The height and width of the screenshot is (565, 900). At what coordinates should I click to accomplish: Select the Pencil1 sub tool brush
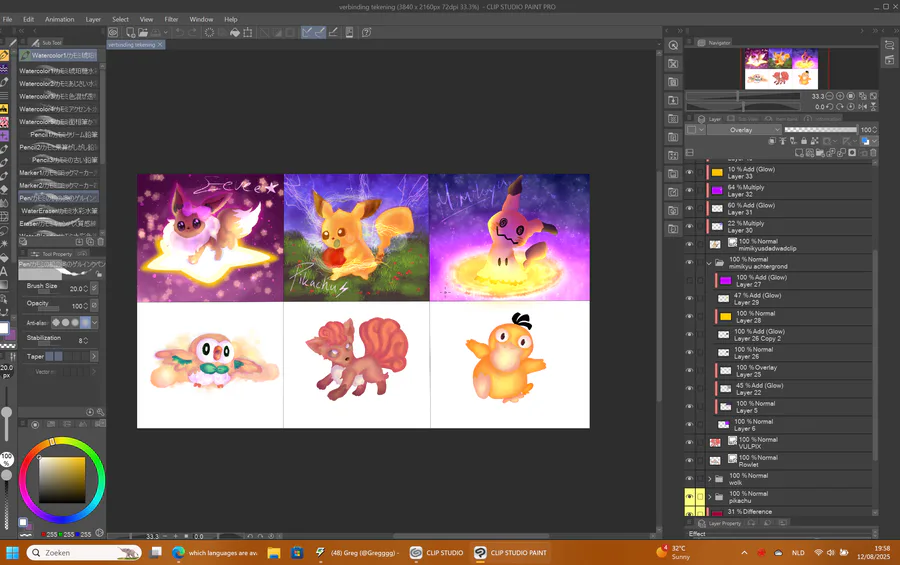tap(59, 134)
